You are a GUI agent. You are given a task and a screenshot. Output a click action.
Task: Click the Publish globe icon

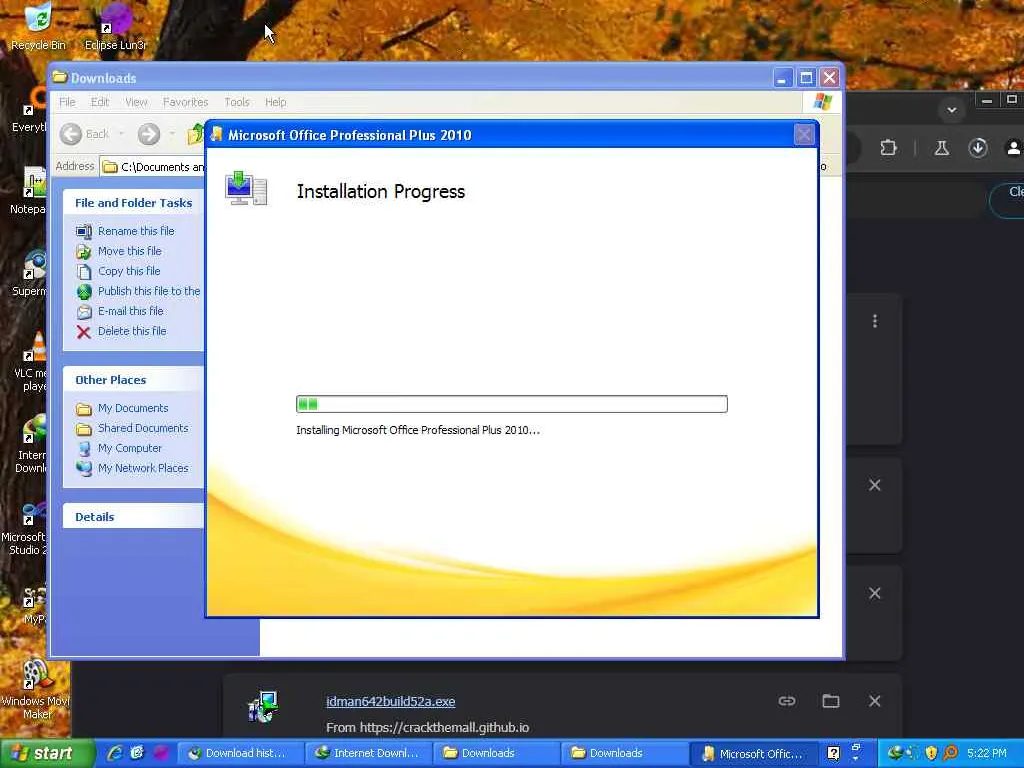pos(84,292)
